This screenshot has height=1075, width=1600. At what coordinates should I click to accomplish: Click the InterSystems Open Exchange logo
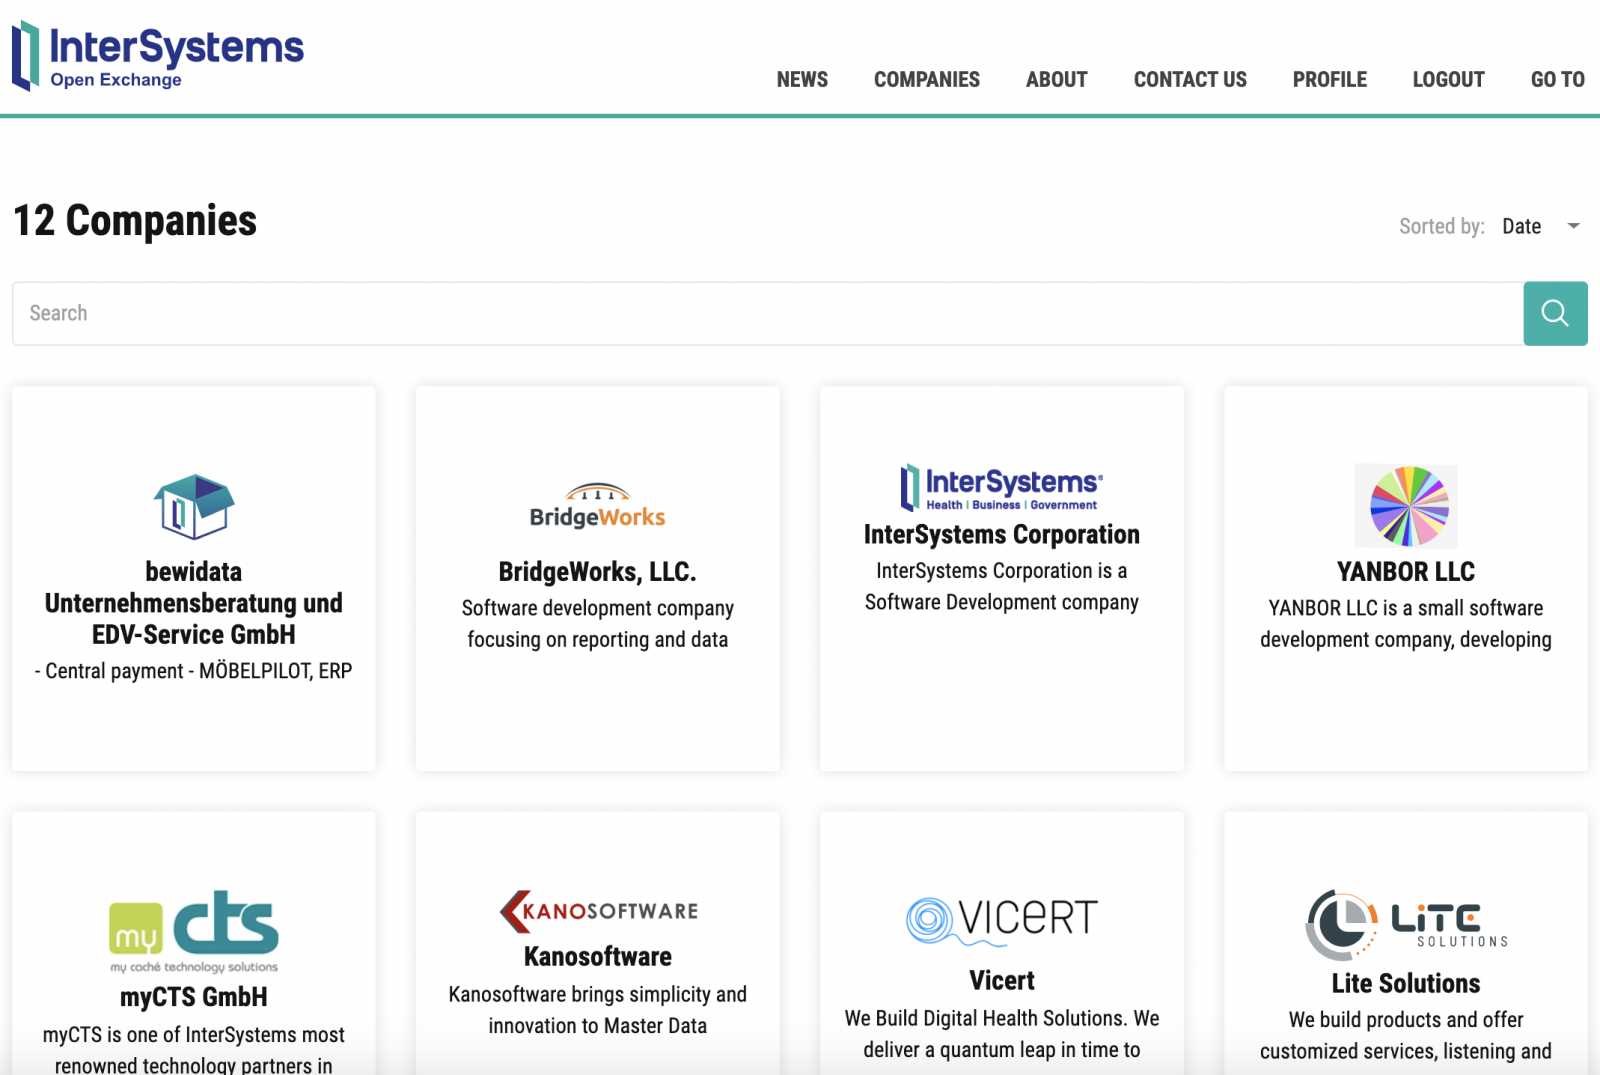pos(158,56)
